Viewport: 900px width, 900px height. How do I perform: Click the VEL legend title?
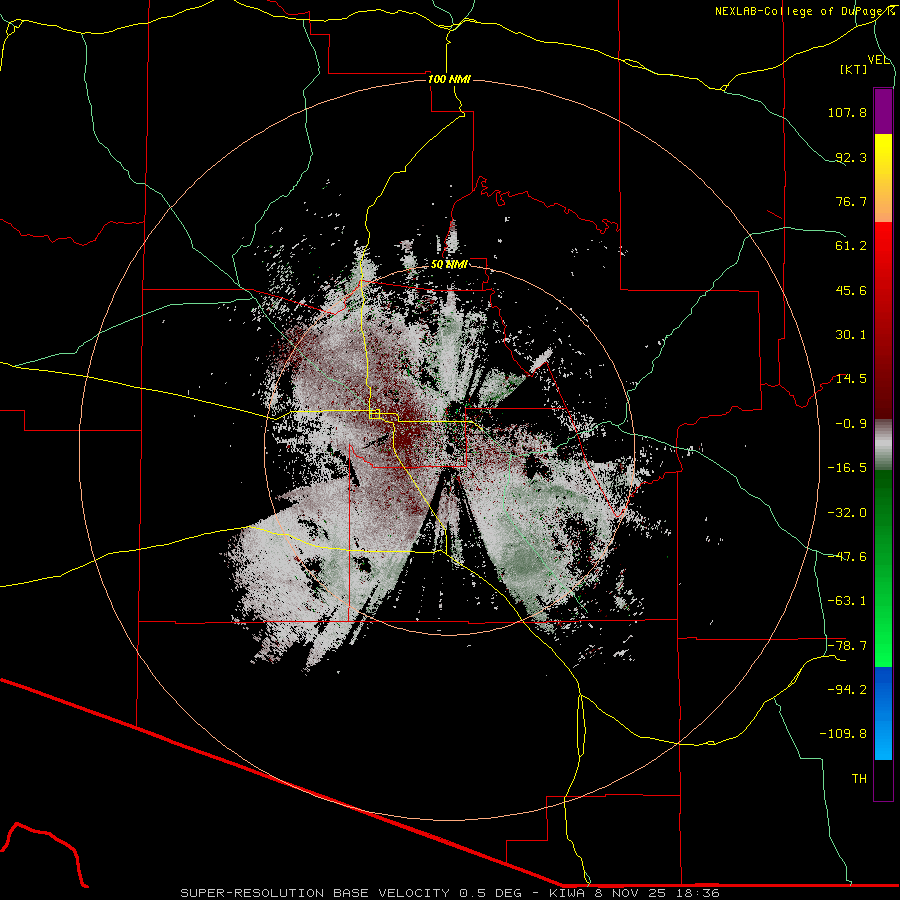(x=879, y=60)
